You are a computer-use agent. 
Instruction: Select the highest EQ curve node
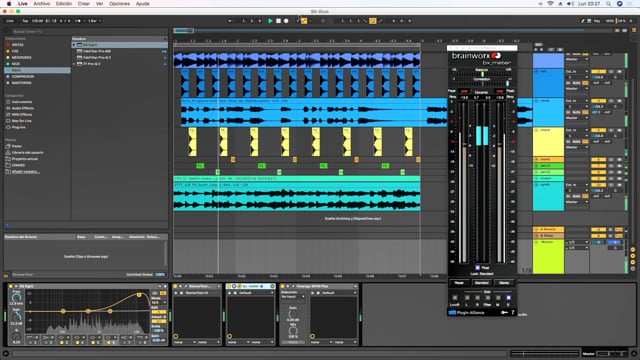coord(139,295)
